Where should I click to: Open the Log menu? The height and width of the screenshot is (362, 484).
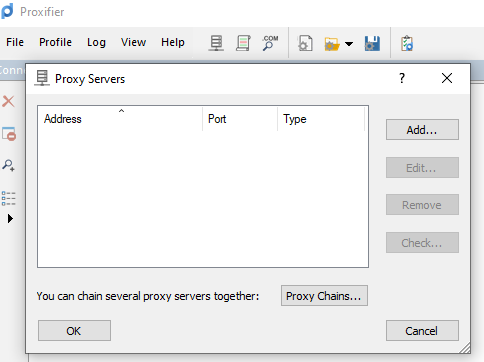[96, 43]
